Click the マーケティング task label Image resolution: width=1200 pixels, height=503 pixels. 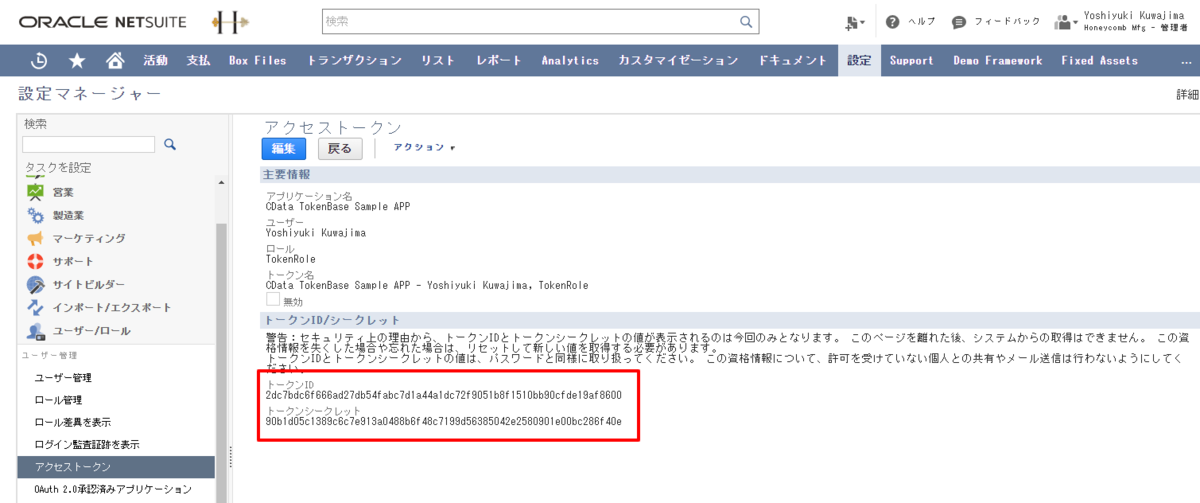point(89,238)
